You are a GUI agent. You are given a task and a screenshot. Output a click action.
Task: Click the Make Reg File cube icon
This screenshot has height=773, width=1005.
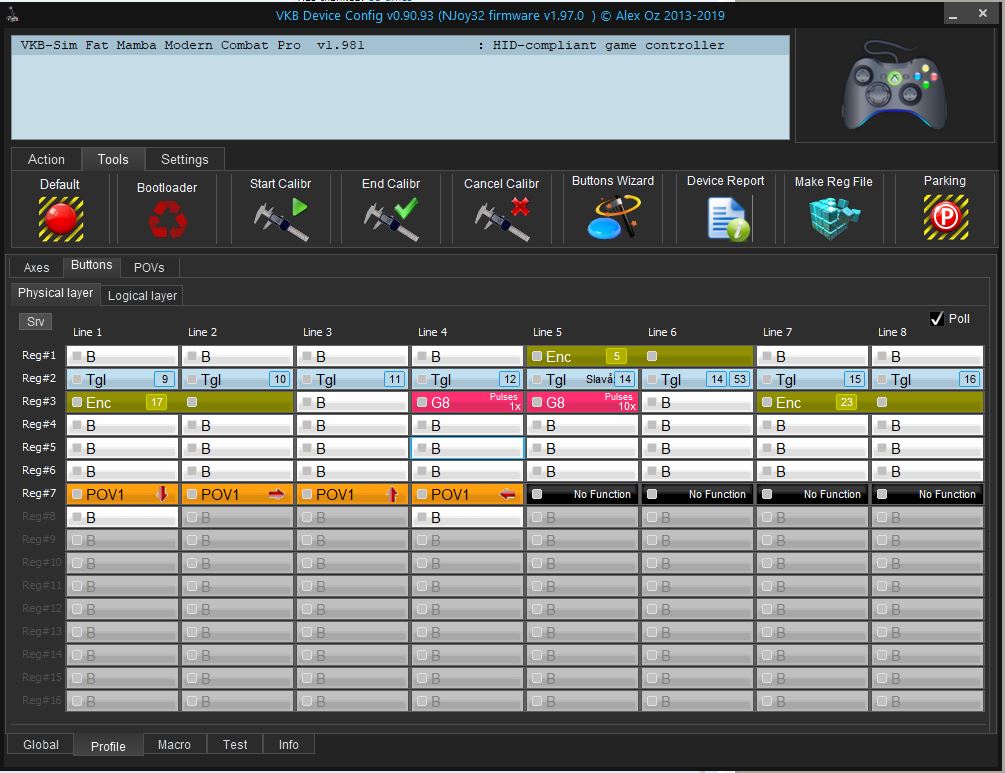(x=834, y=218)
